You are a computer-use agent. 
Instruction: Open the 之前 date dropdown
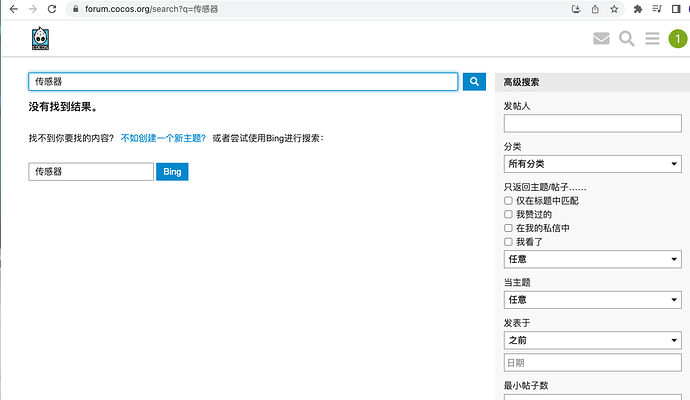point(592,340)
